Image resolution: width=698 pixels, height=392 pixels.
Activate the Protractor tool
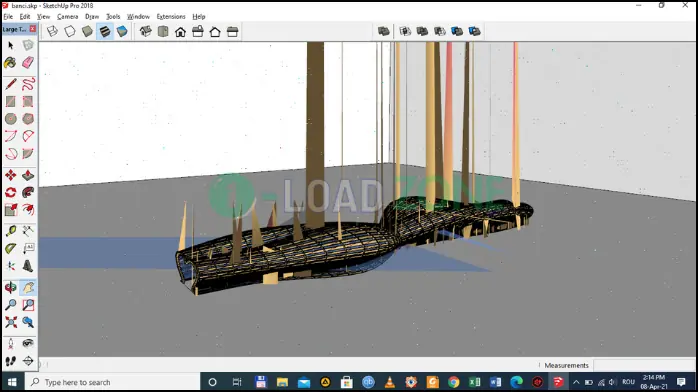click(x=11, y=248)
